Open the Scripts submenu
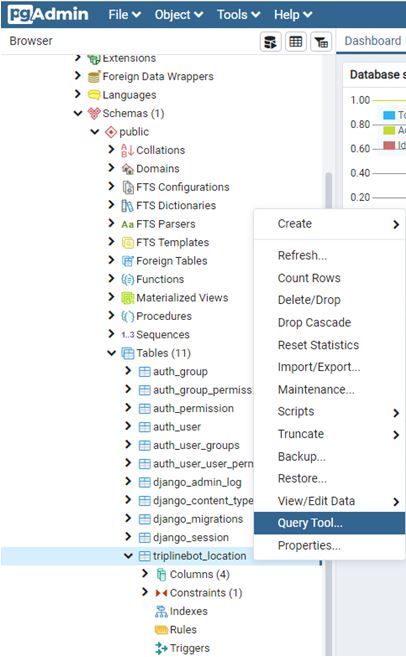Image resolution: width=406 pixels, height=657 pixels. (329, 411)
